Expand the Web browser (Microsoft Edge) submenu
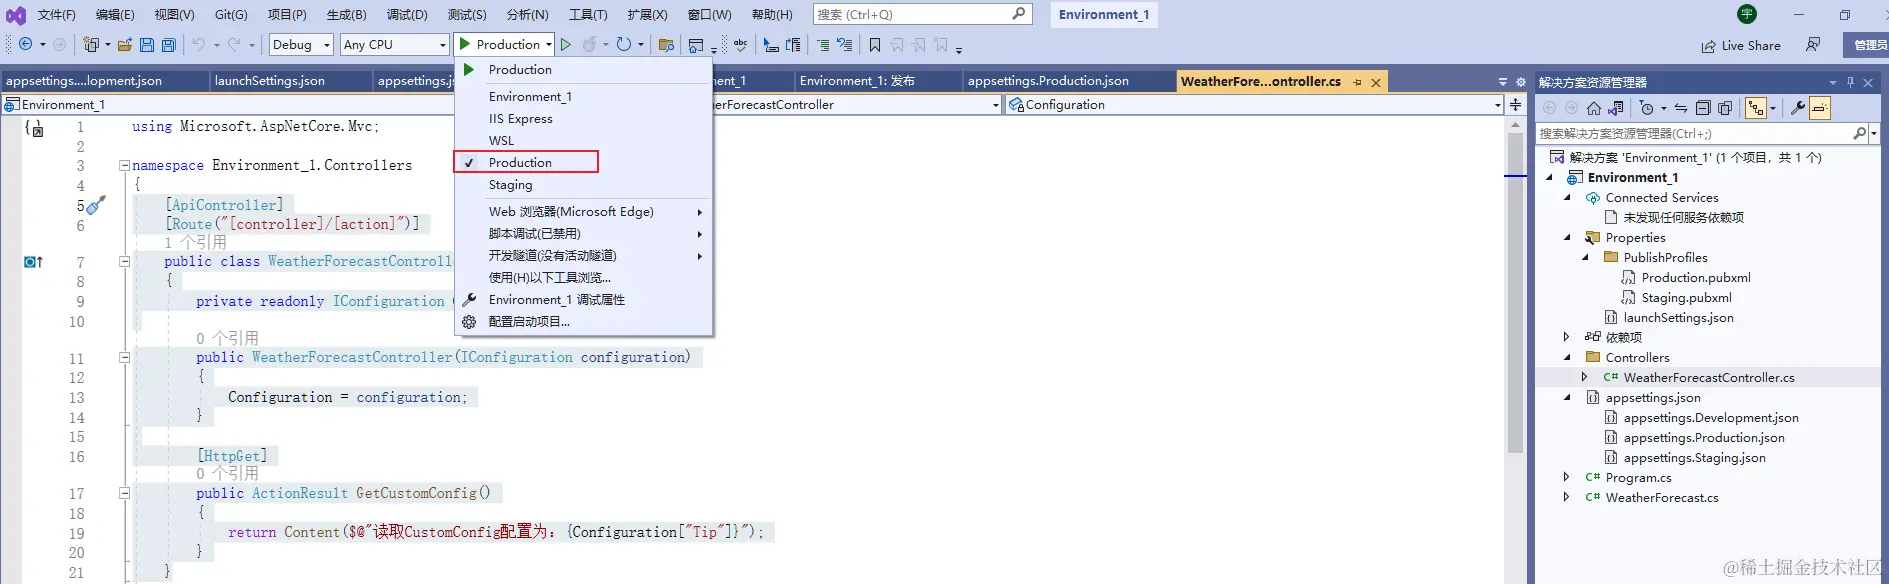 pos(582,212)
